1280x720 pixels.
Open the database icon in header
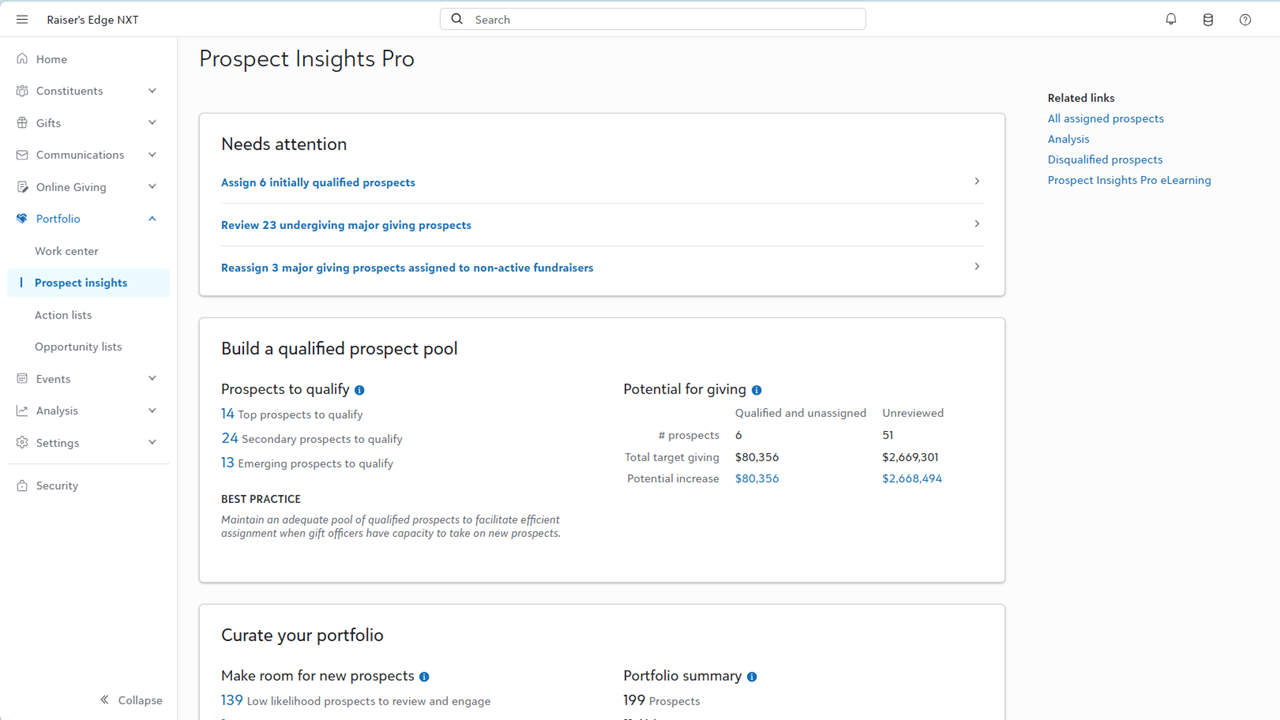coord(1208,19)
